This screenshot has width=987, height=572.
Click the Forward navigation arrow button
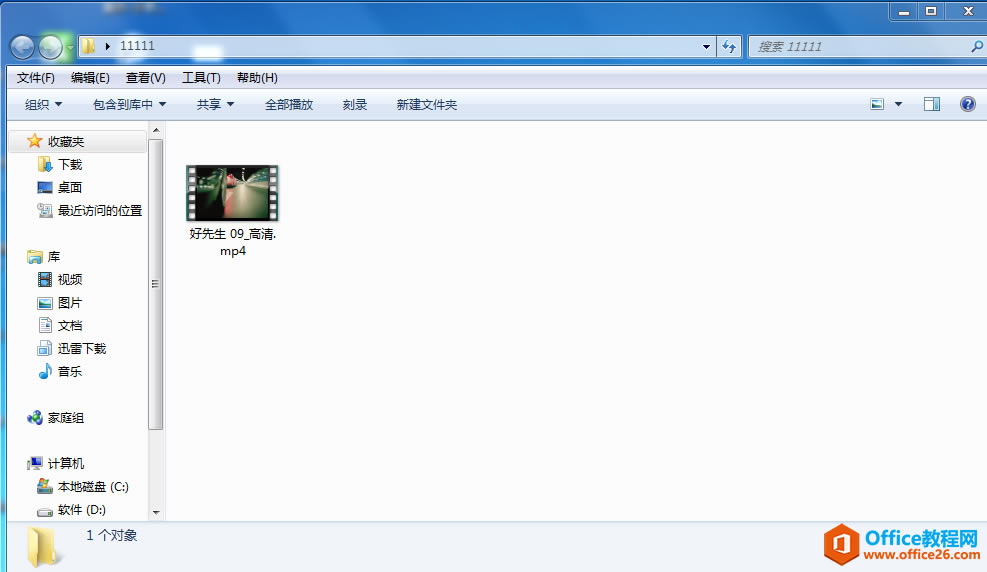point(50,47)
